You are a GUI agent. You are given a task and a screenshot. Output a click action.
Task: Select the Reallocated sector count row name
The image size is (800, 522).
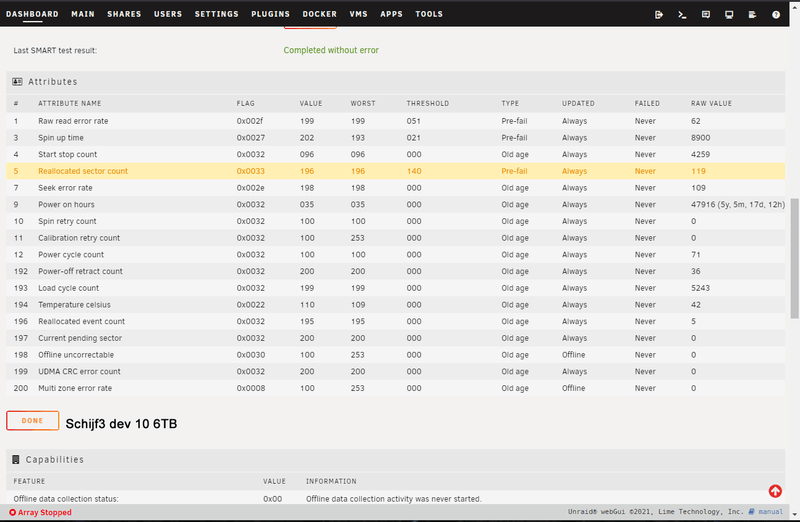pyautogui.click(x=83, y=171)
